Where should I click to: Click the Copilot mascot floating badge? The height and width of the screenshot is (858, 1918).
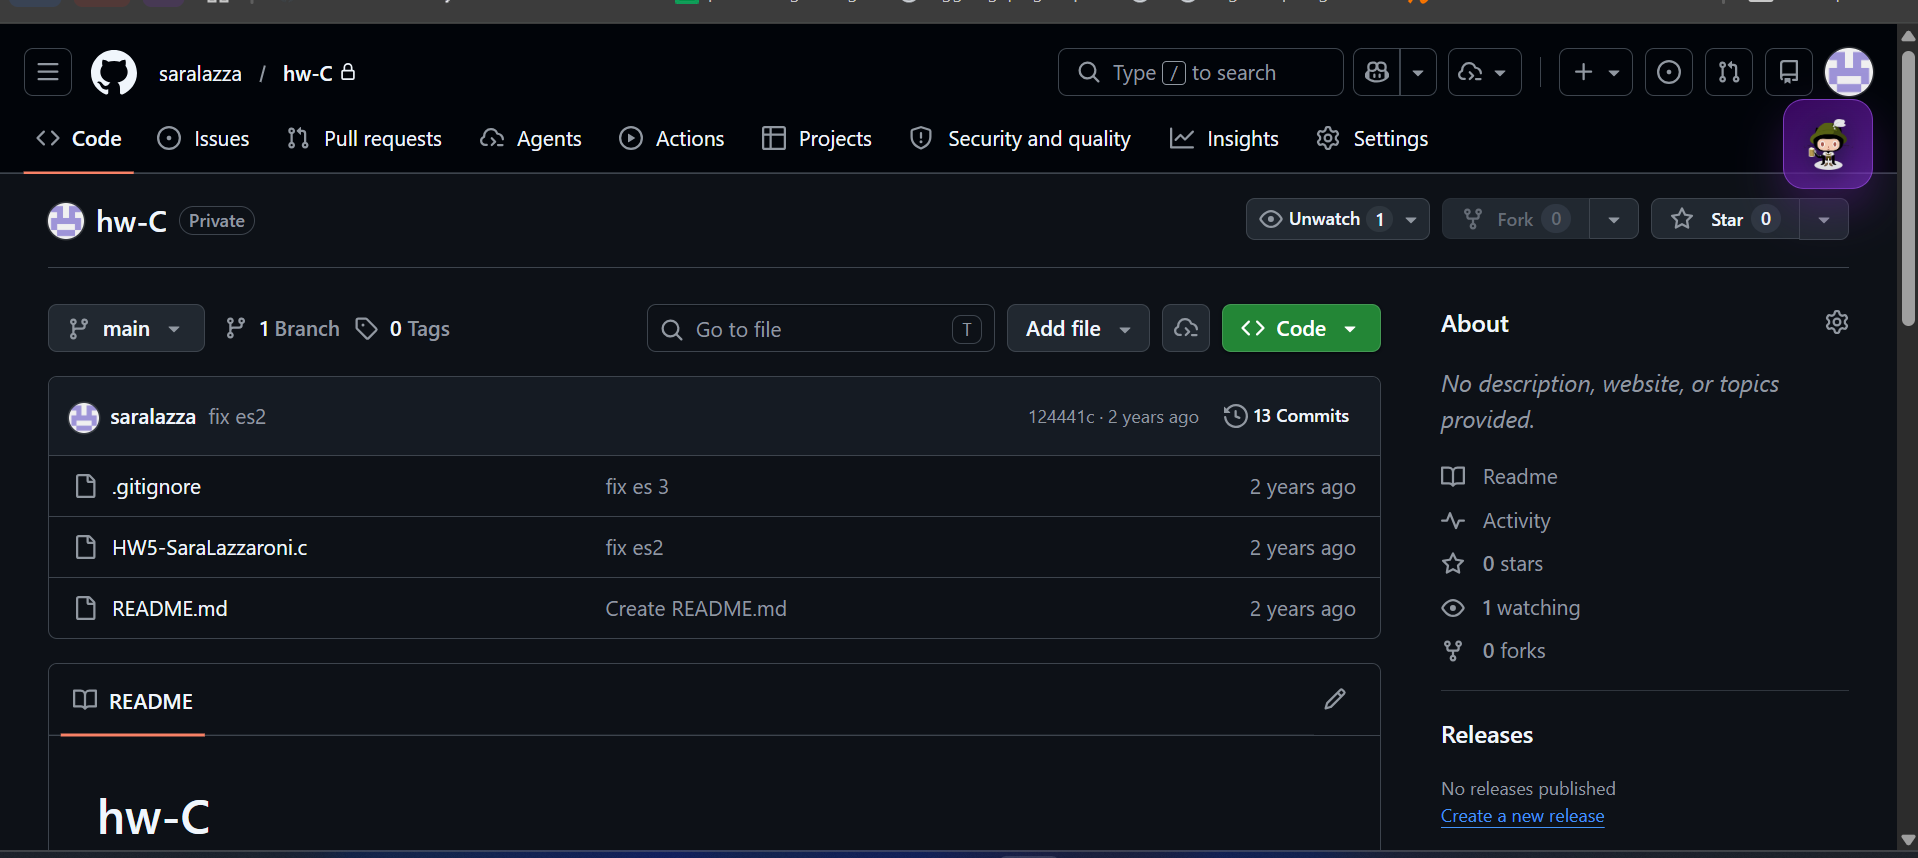click(x=1828, y=144)
